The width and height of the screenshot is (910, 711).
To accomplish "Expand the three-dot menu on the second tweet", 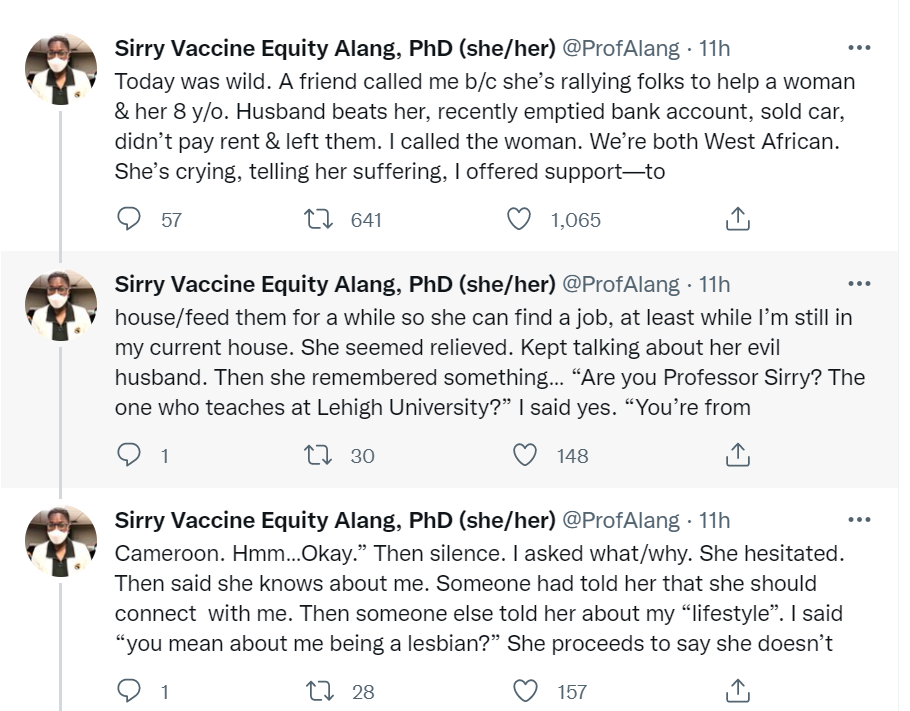I will click(858, 281).
